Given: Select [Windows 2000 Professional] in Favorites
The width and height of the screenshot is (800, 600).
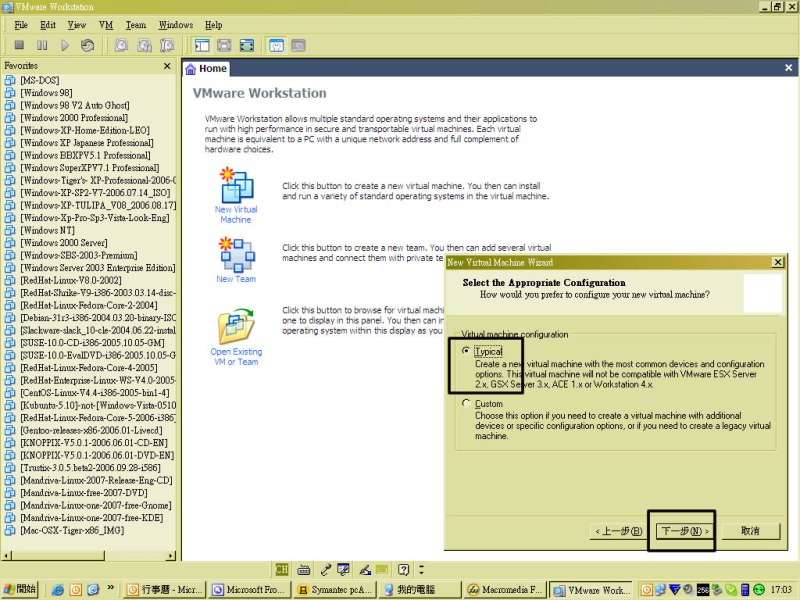Looking at the screenshot, I should point(74,118).
